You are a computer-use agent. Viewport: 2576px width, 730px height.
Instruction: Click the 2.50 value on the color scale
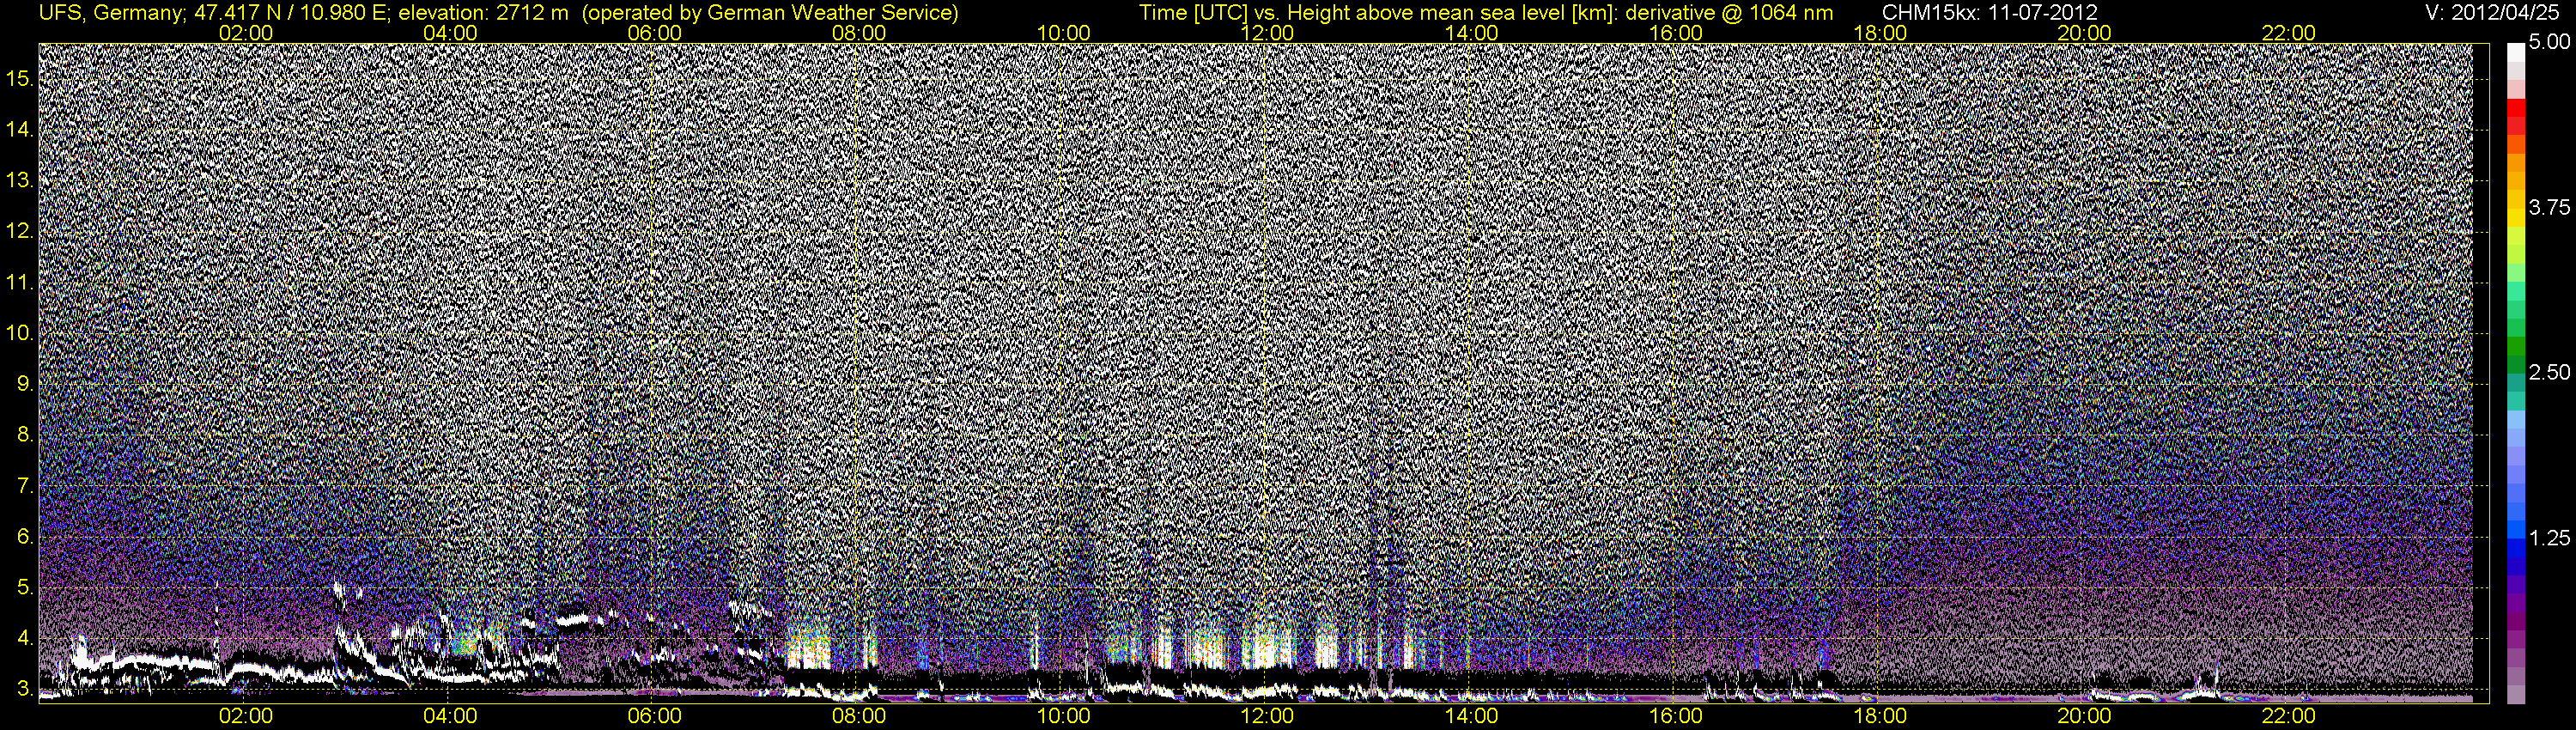click(x=2549, y=372)
